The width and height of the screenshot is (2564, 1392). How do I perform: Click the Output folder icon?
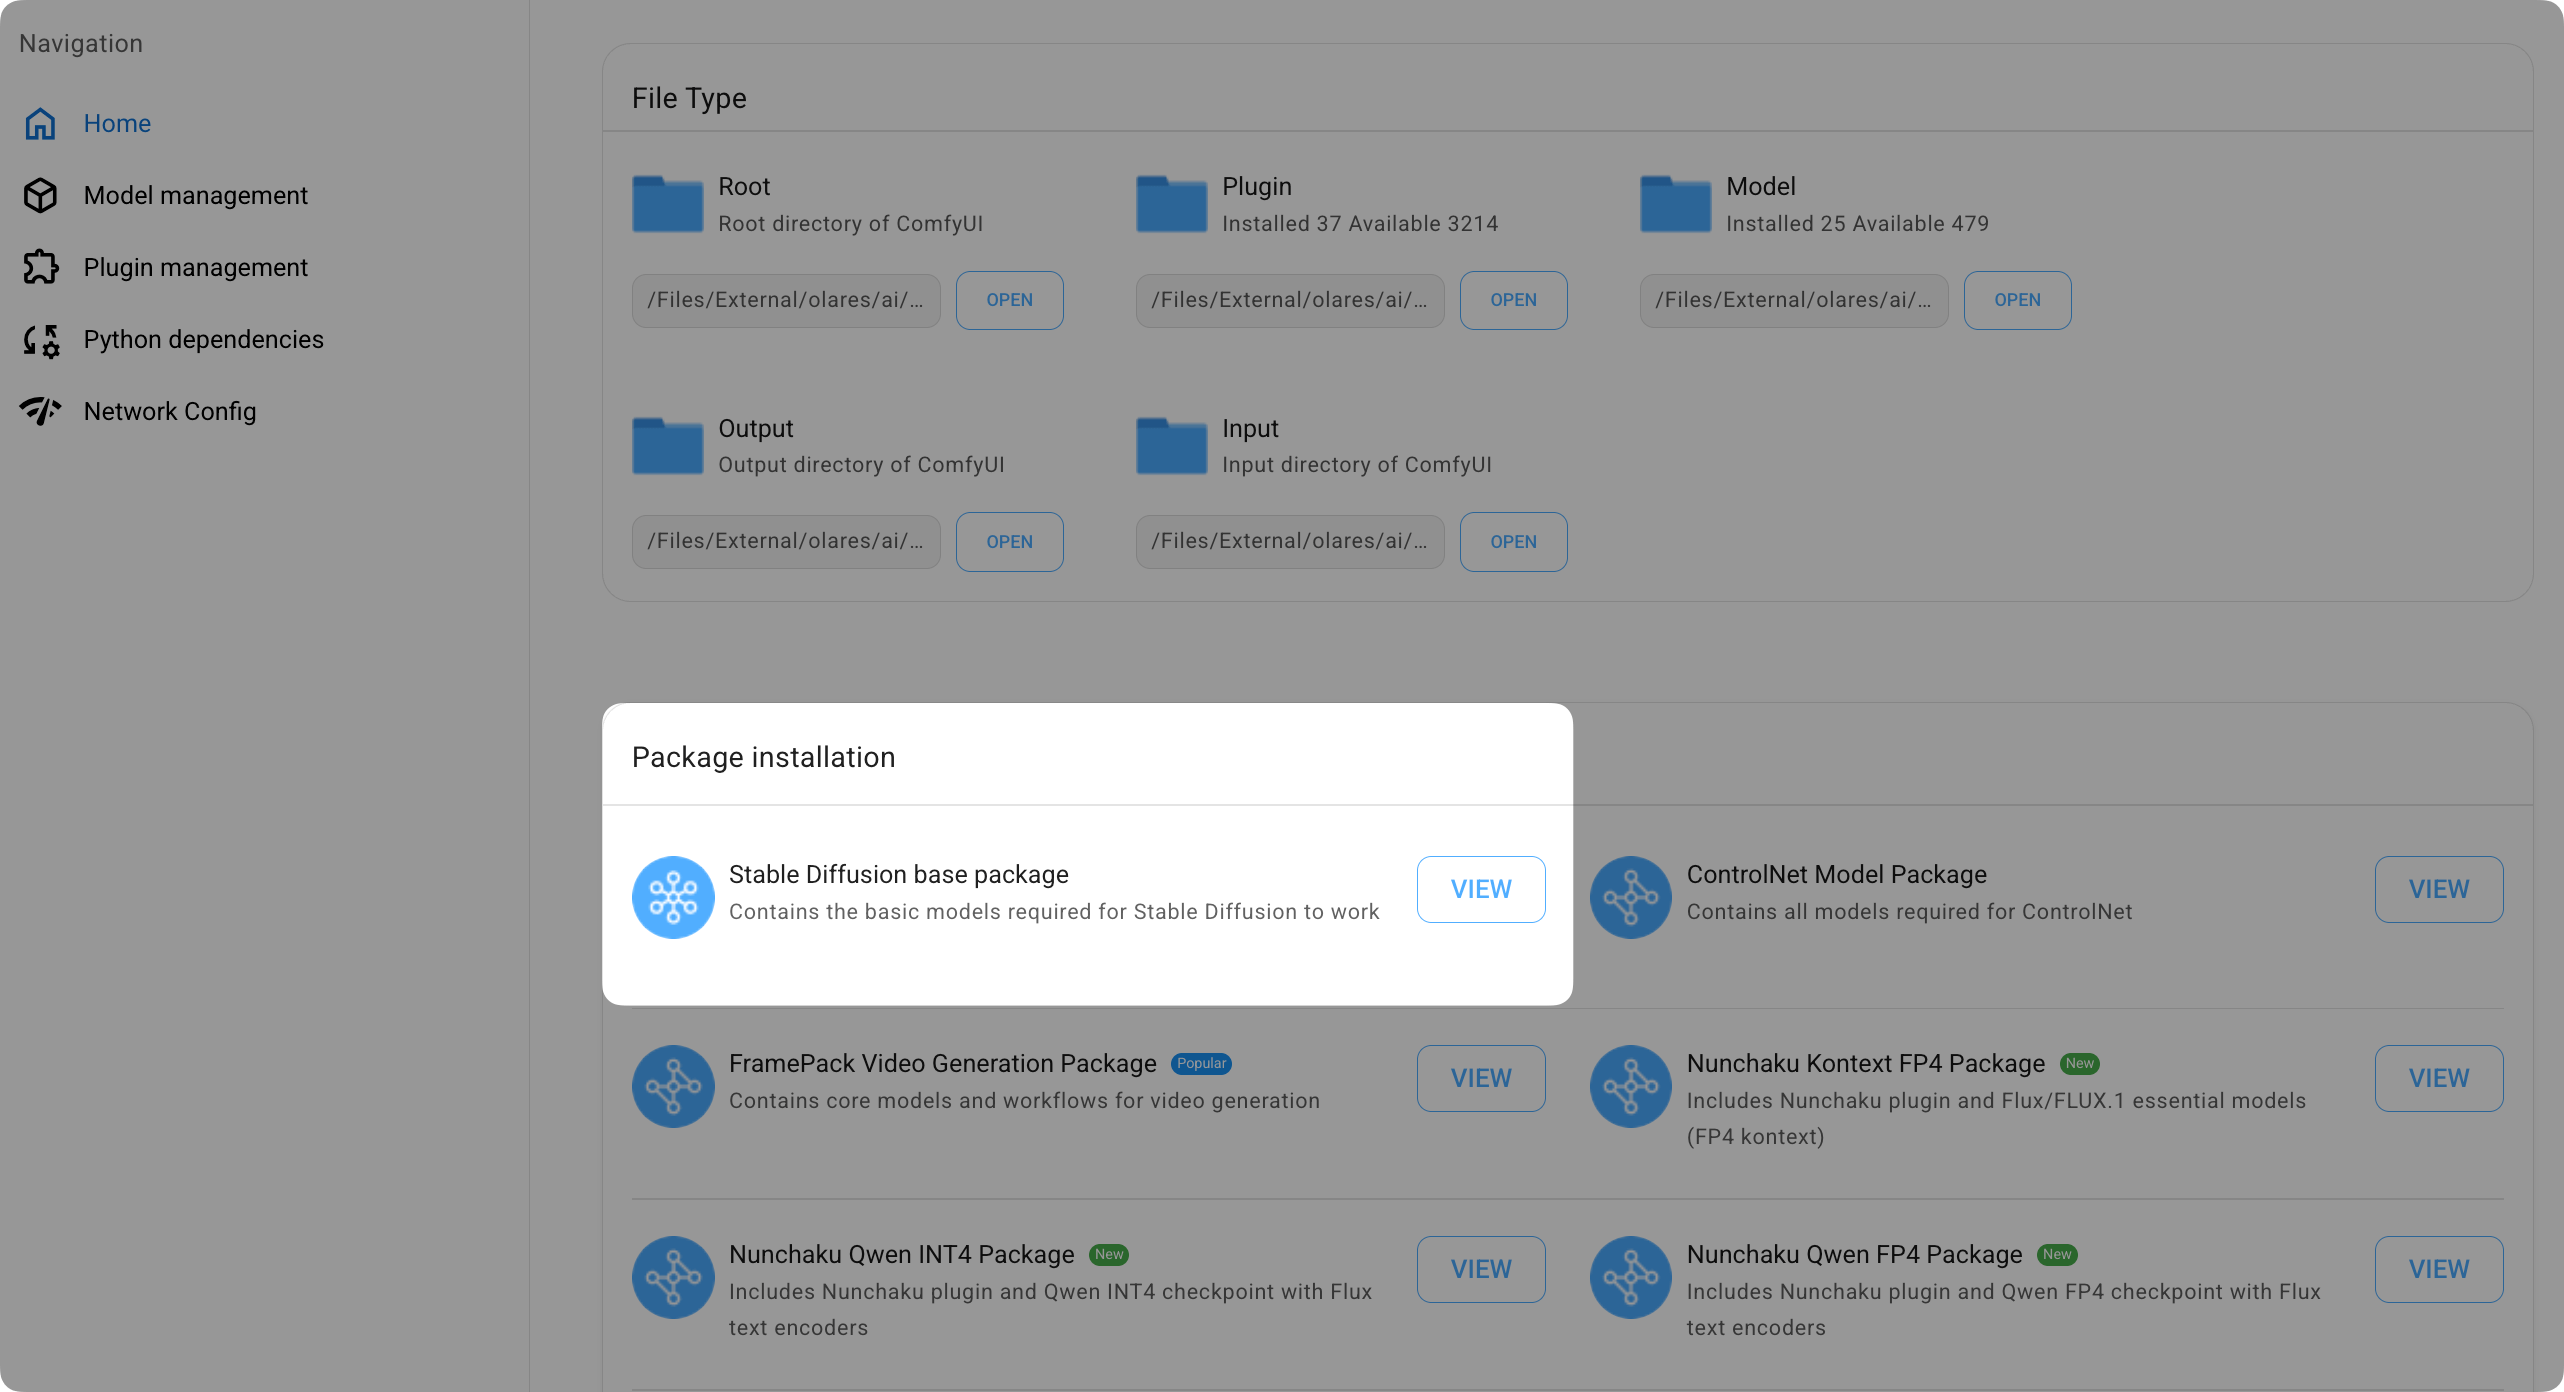pyautogui.click(x=666, y=446)
